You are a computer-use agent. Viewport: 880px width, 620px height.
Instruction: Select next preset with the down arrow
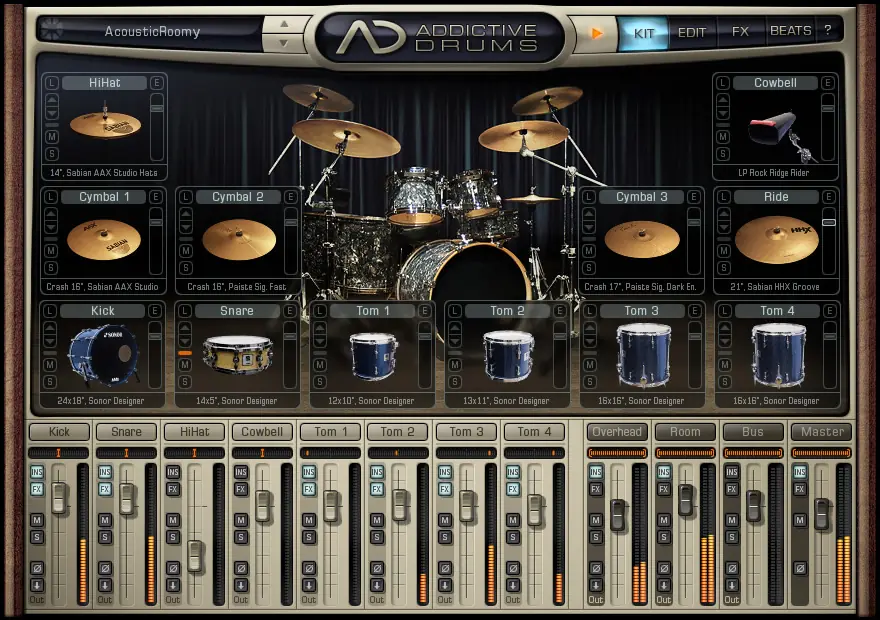coord(284,43)
